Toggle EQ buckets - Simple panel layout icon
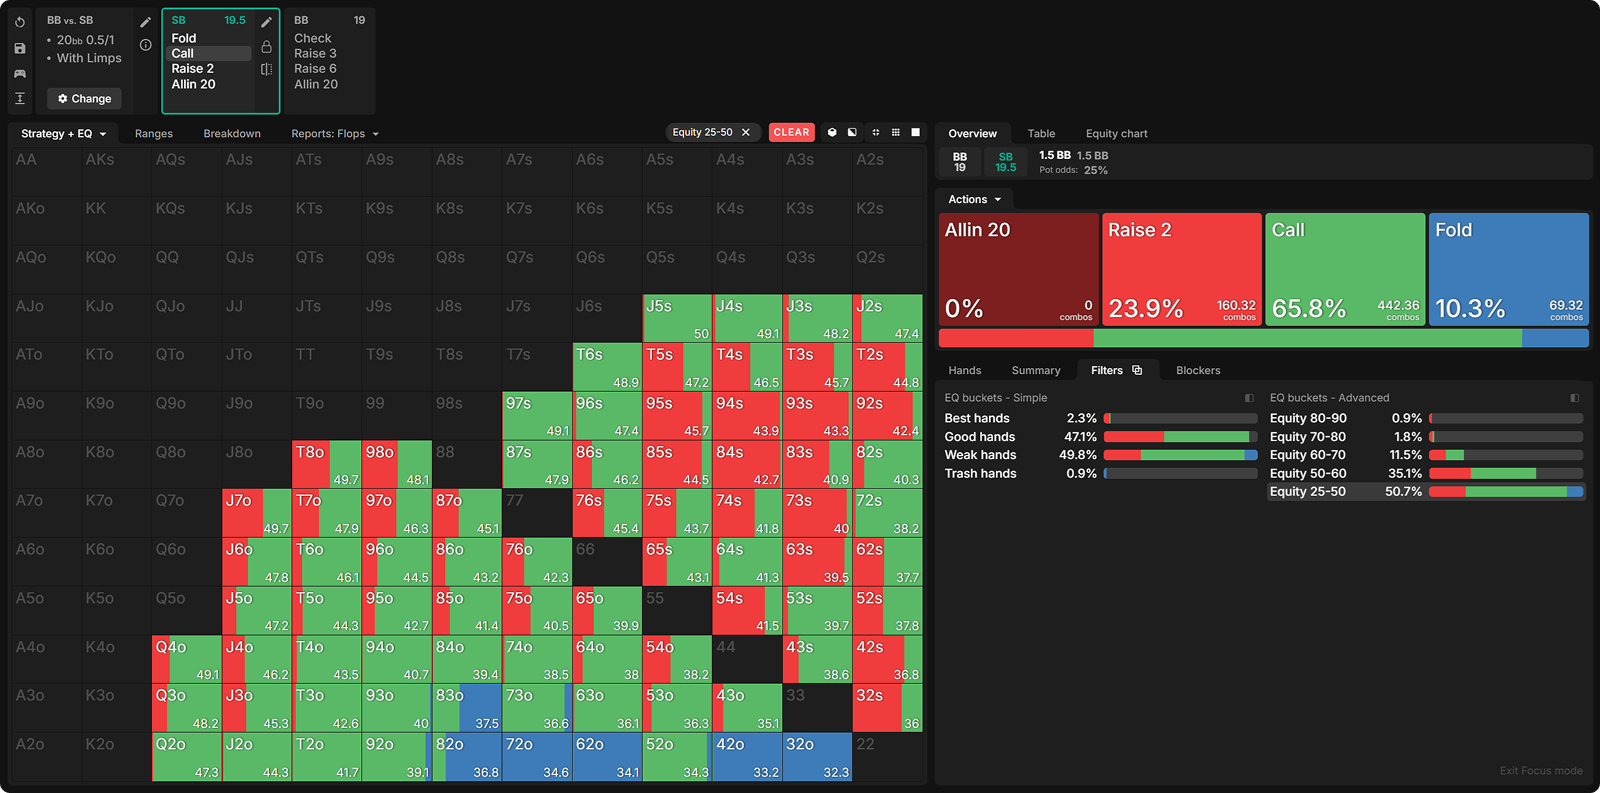 point(1249,398)
